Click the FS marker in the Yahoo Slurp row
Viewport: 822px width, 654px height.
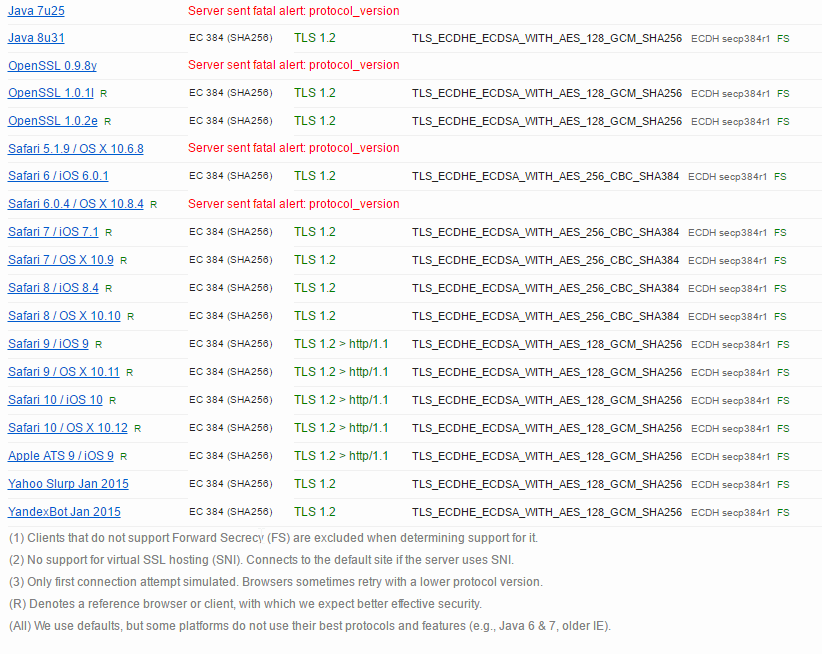pyautogui.click(x=783, y=485)
